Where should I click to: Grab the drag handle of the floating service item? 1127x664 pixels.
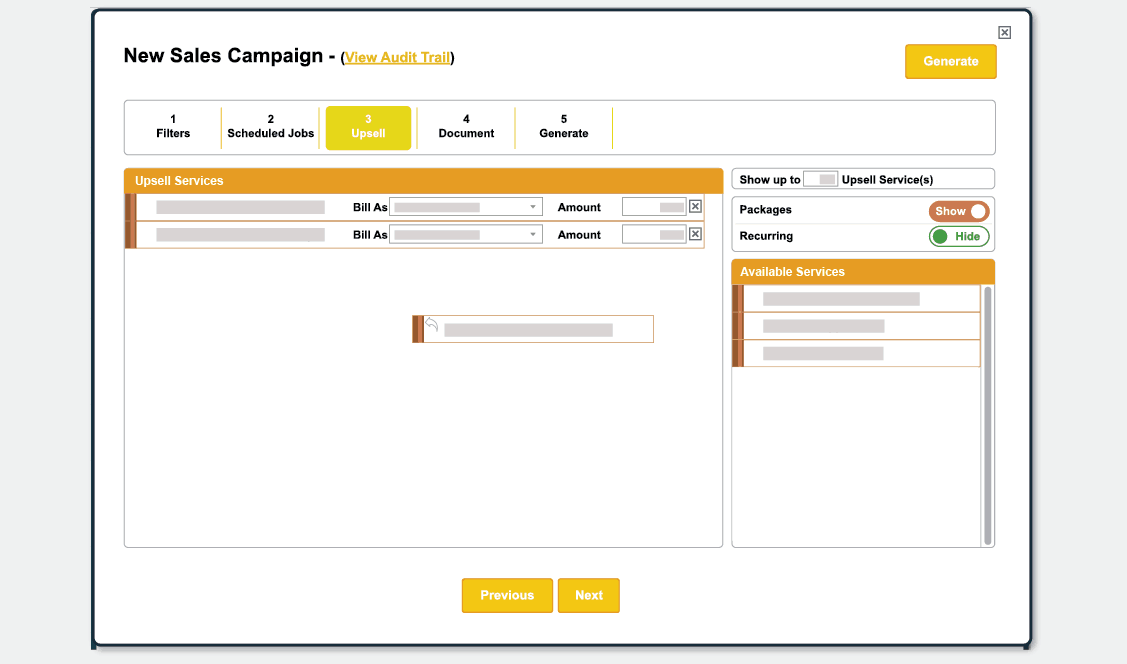coord(418,329)
